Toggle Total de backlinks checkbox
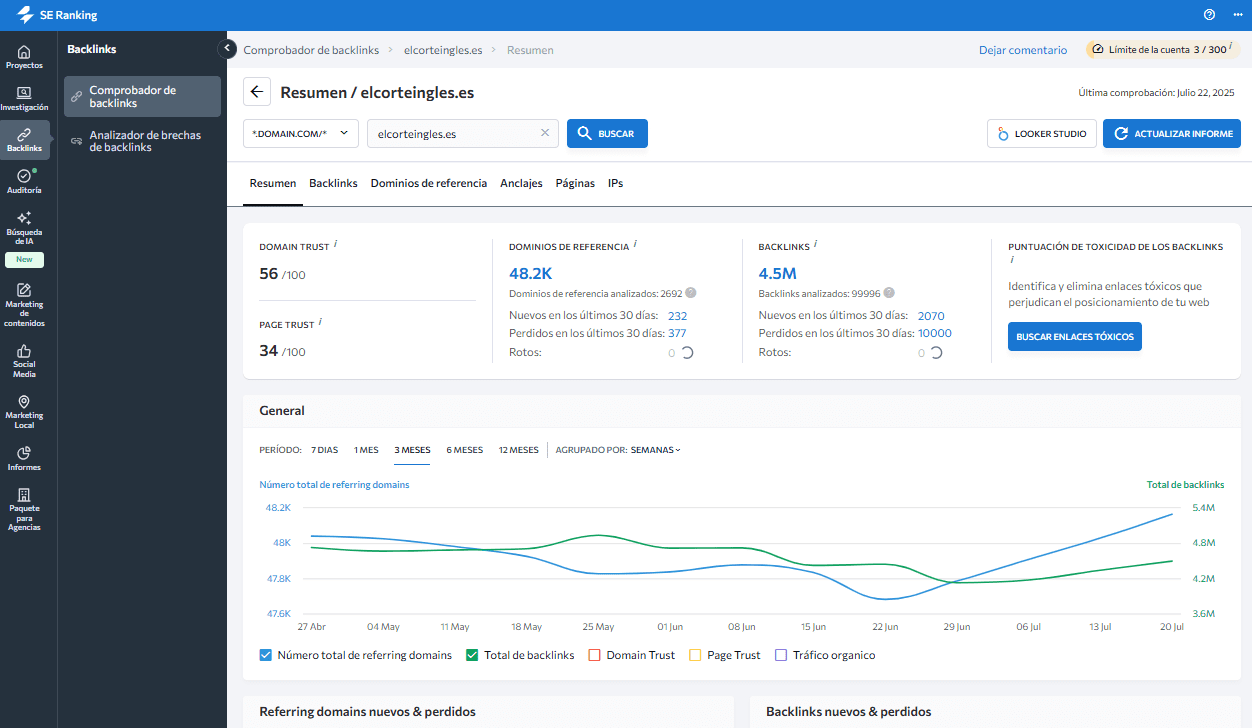 point(472,655)
